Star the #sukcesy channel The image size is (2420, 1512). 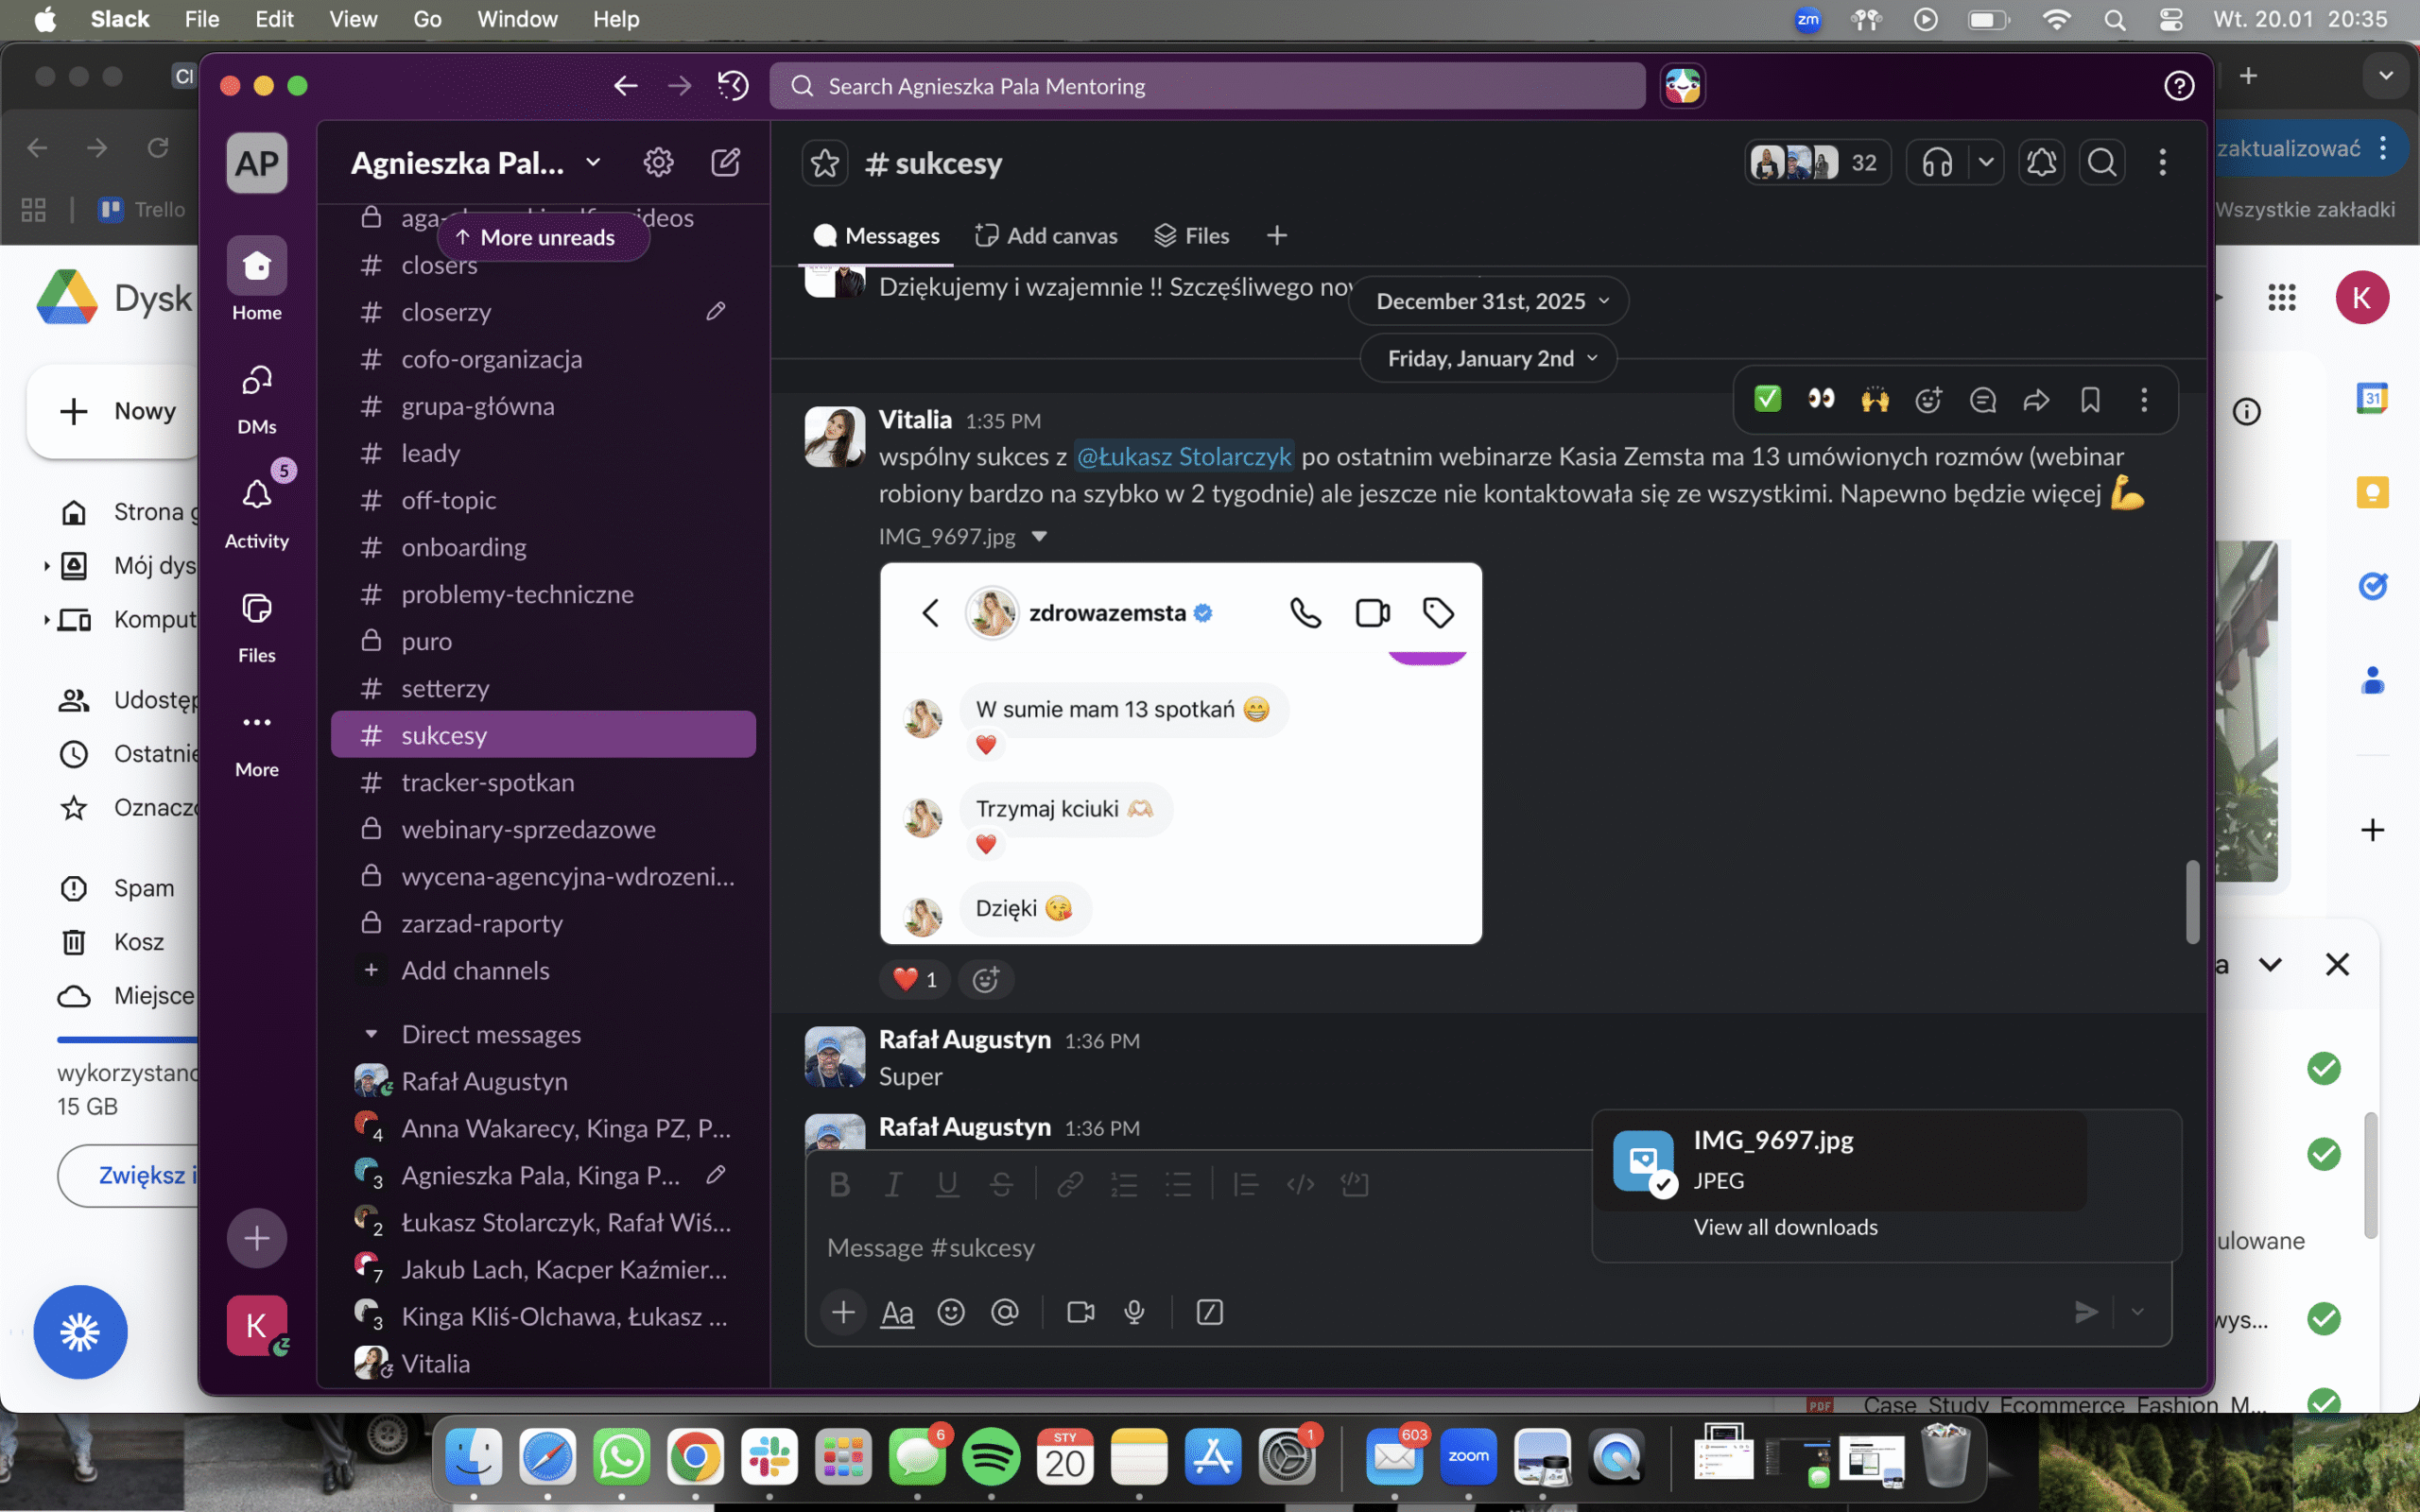click(x=825, y=163)
